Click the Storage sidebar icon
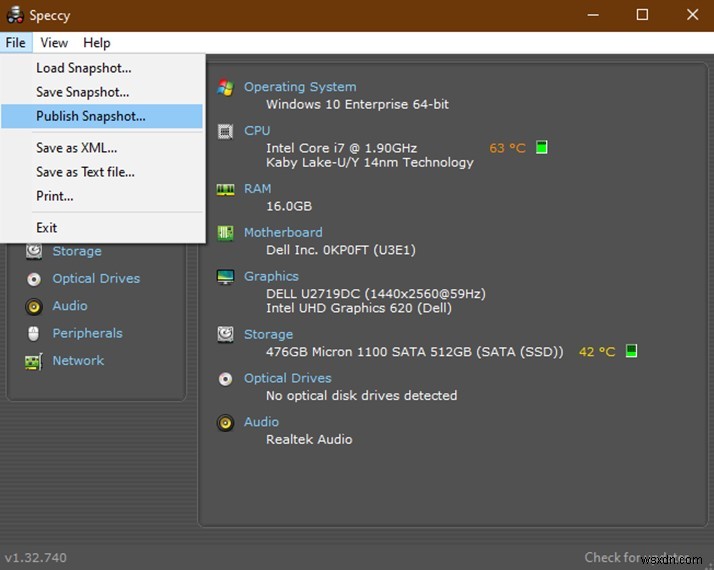This screenshot has height=570, width=714. coord(34,251)
